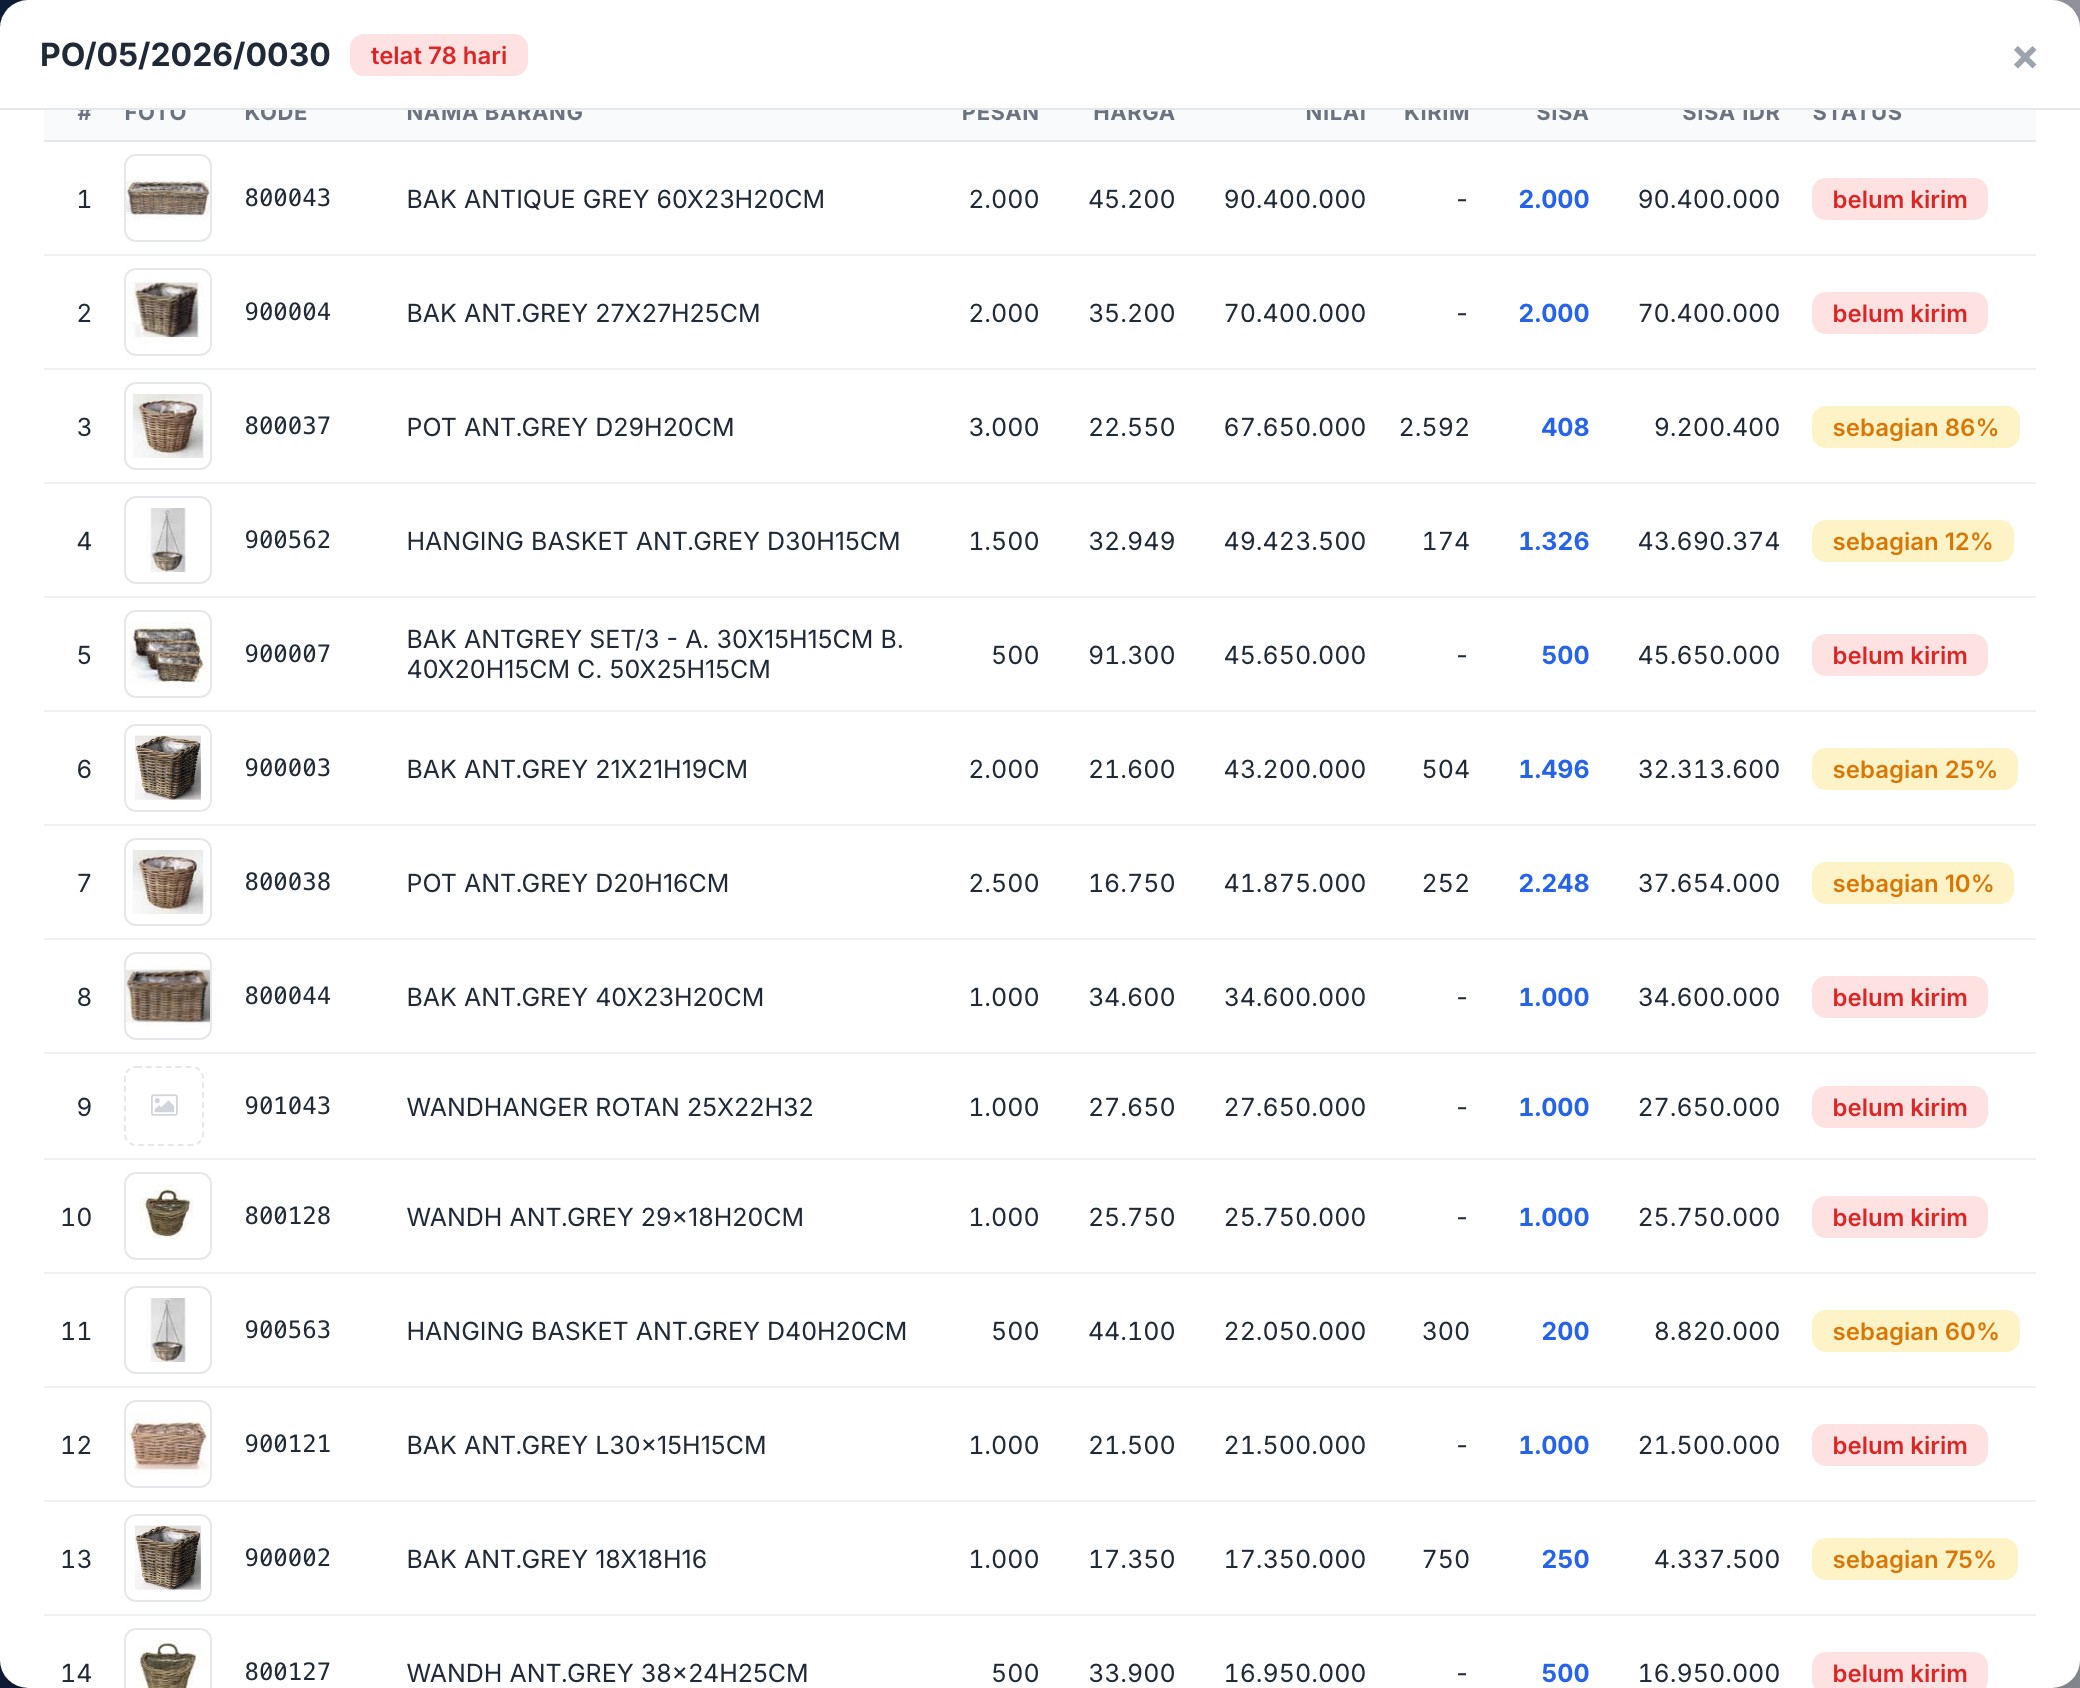Click 'sebagian 60%' status badge
This screenshot has height=1688, width=2080.
(1915, 1331)
